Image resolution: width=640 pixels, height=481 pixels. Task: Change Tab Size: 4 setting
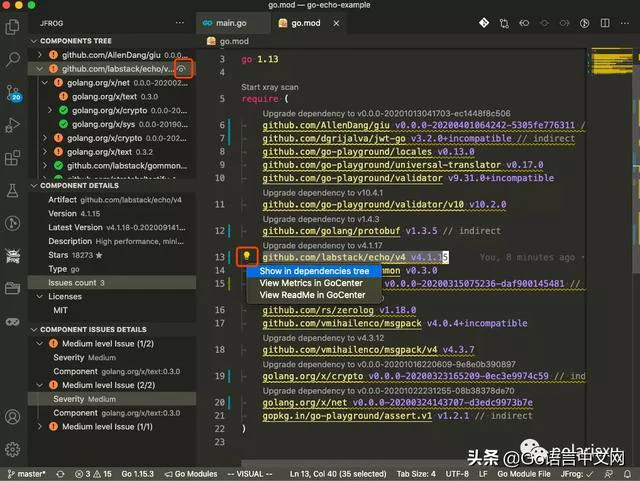(416, 474)
